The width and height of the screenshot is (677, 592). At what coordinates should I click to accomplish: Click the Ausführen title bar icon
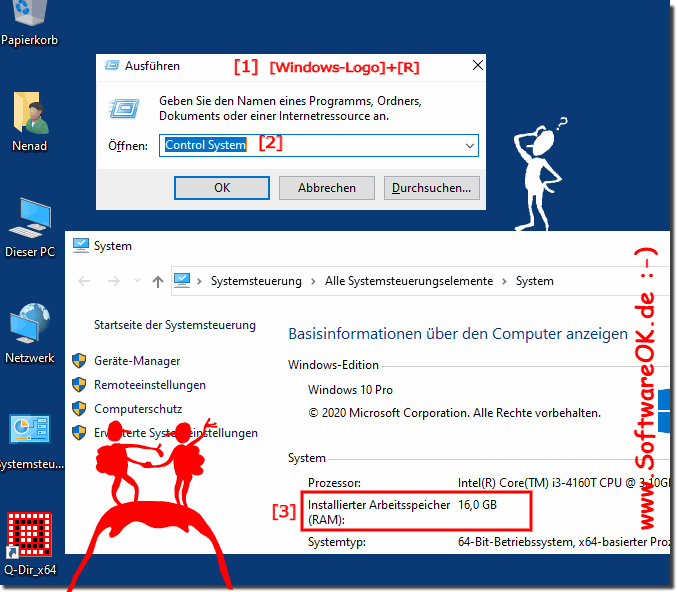tap(112, 66)
